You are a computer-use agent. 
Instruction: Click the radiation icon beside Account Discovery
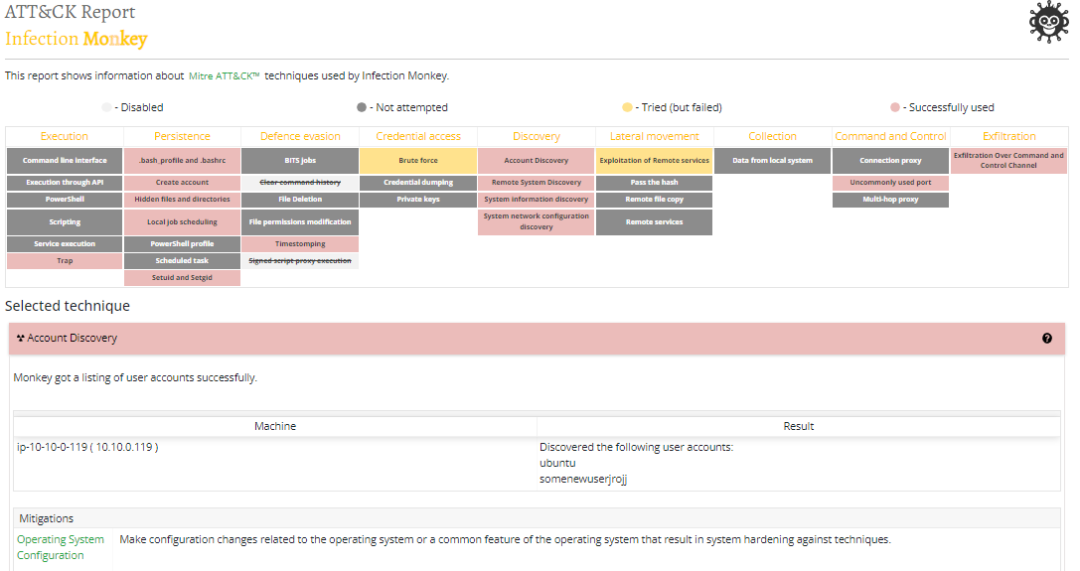pyautogui.click(x=21, y=338)
